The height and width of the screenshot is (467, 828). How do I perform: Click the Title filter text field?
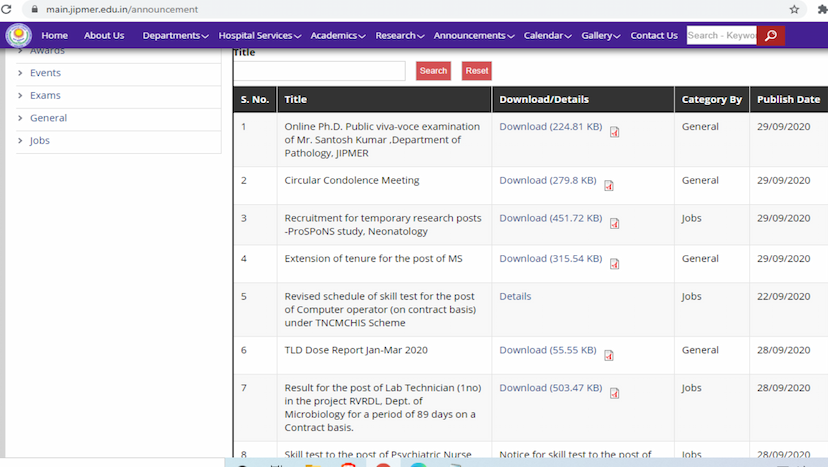[319, 71]
